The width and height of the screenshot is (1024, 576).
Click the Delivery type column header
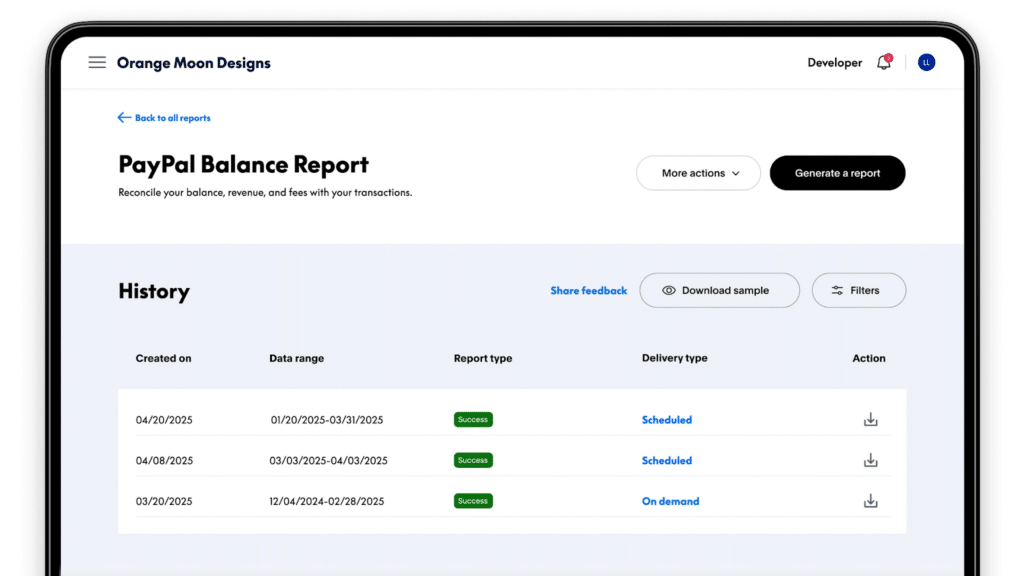[675, 358]
